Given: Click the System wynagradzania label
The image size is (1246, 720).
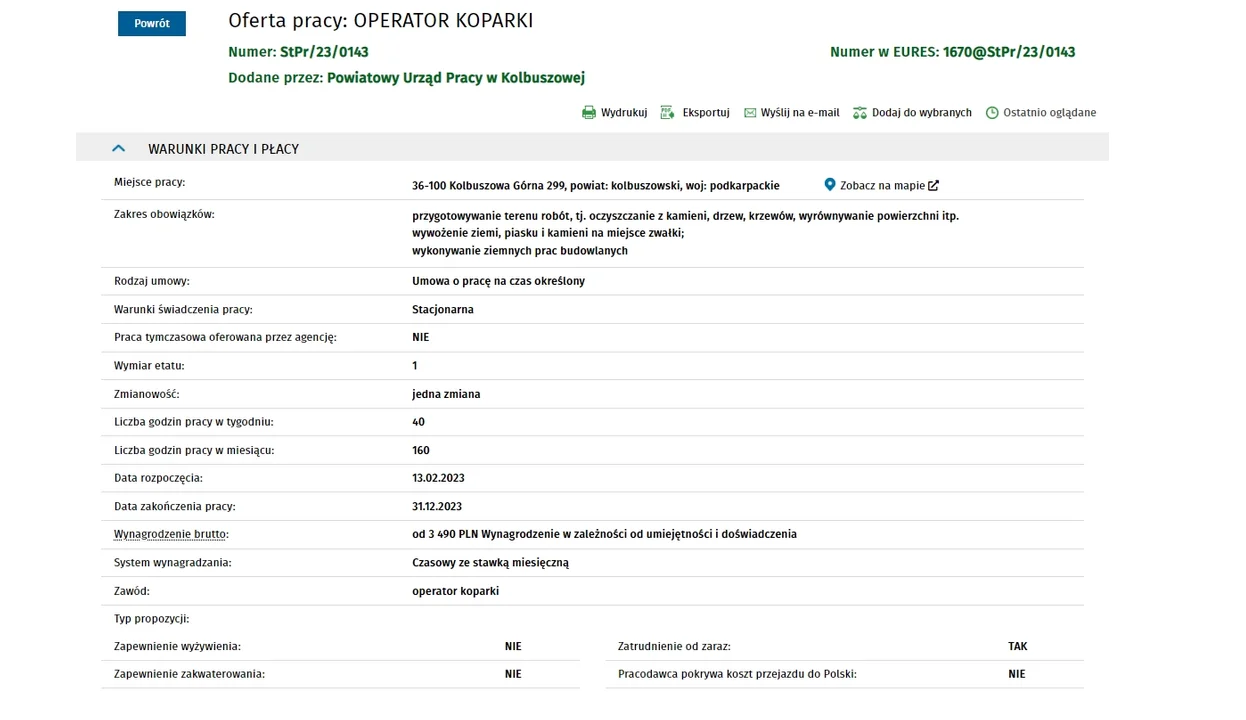Looking at the screenshot, I should point(172,563).
